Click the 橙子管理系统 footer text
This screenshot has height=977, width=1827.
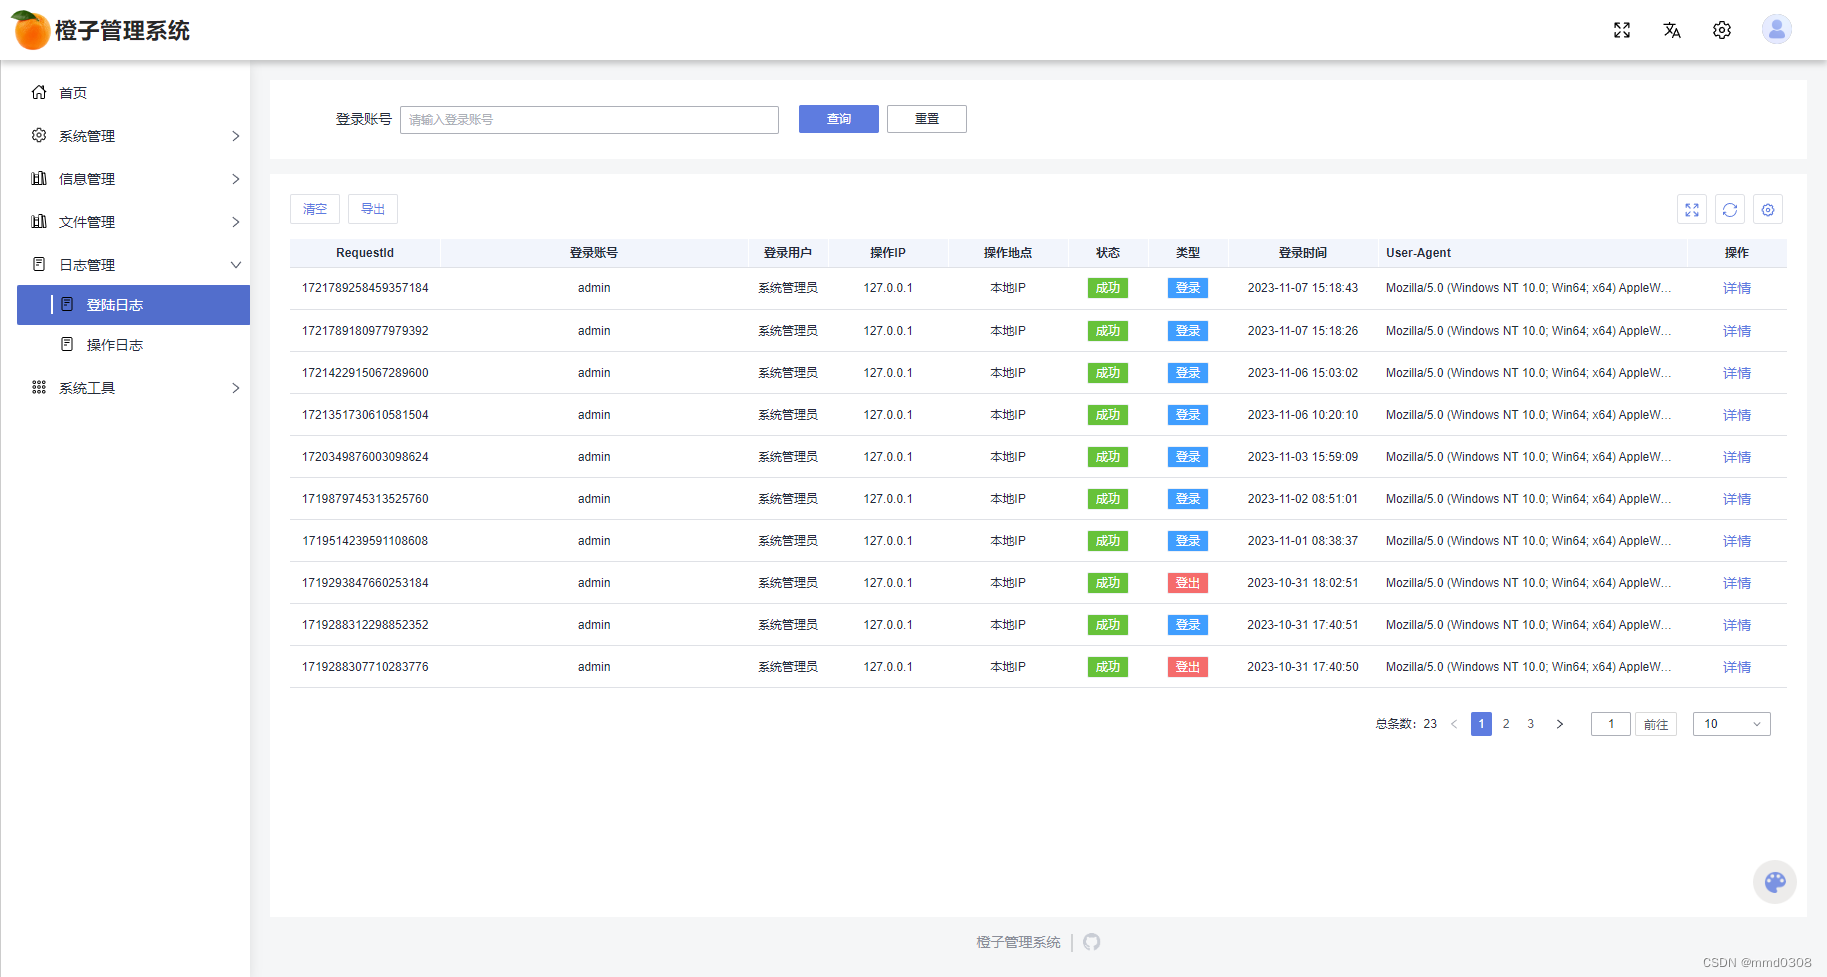1018,942
